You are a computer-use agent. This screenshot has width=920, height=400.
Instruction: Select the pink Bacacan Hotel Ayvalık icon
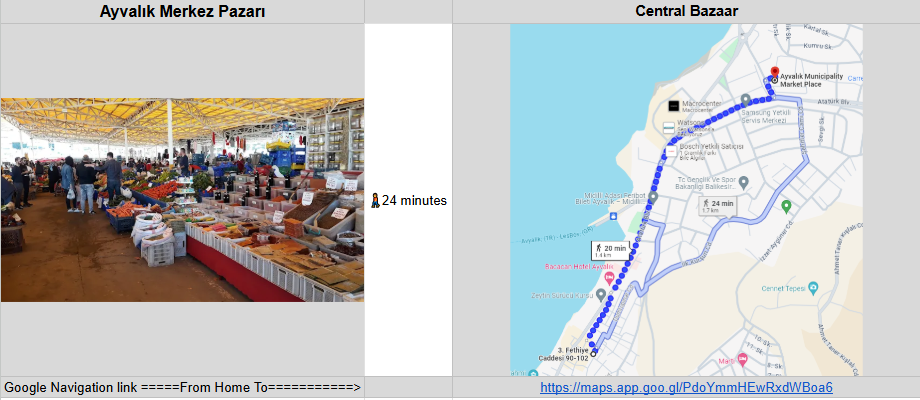pos(609,278)
